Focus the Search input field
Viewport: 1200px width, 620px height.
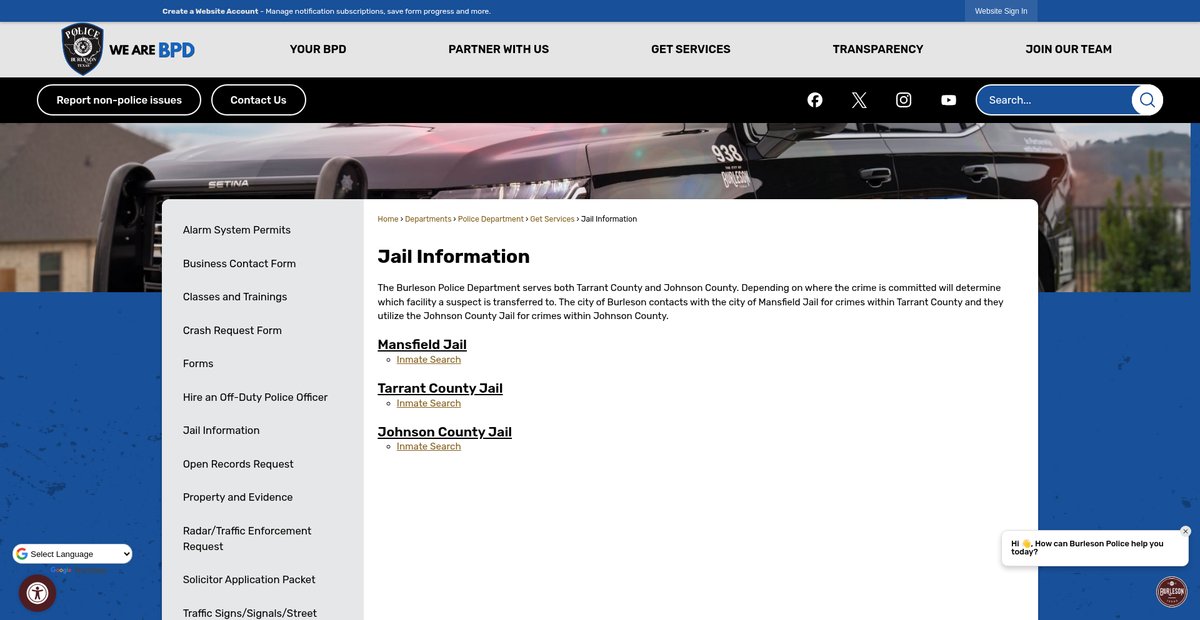(1055, 100)
